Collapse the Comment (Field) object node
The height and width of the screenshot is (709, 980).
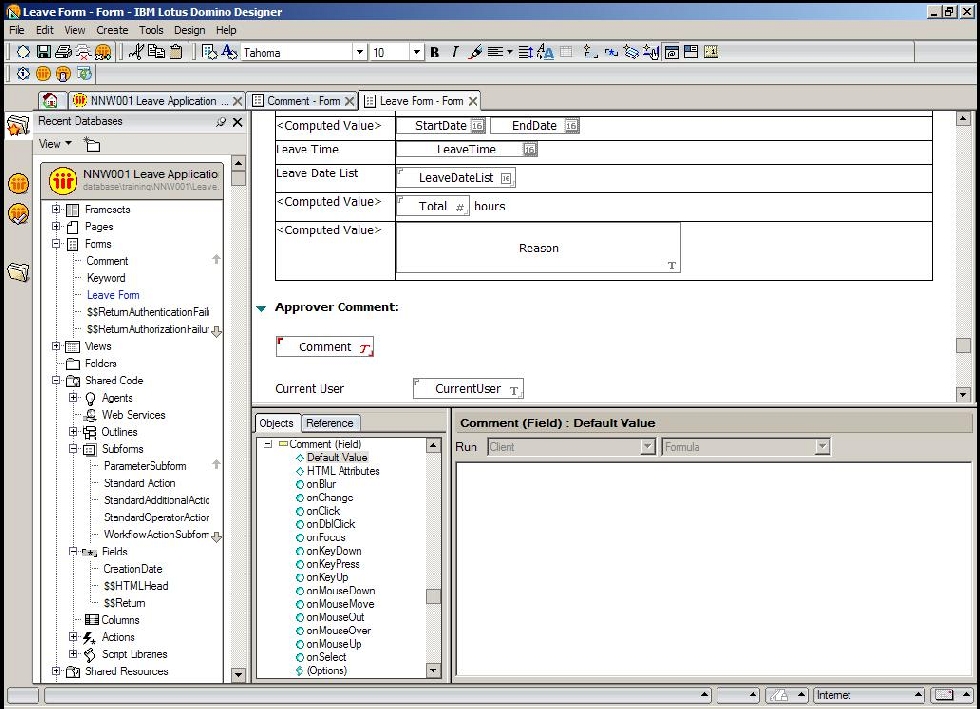268,444
